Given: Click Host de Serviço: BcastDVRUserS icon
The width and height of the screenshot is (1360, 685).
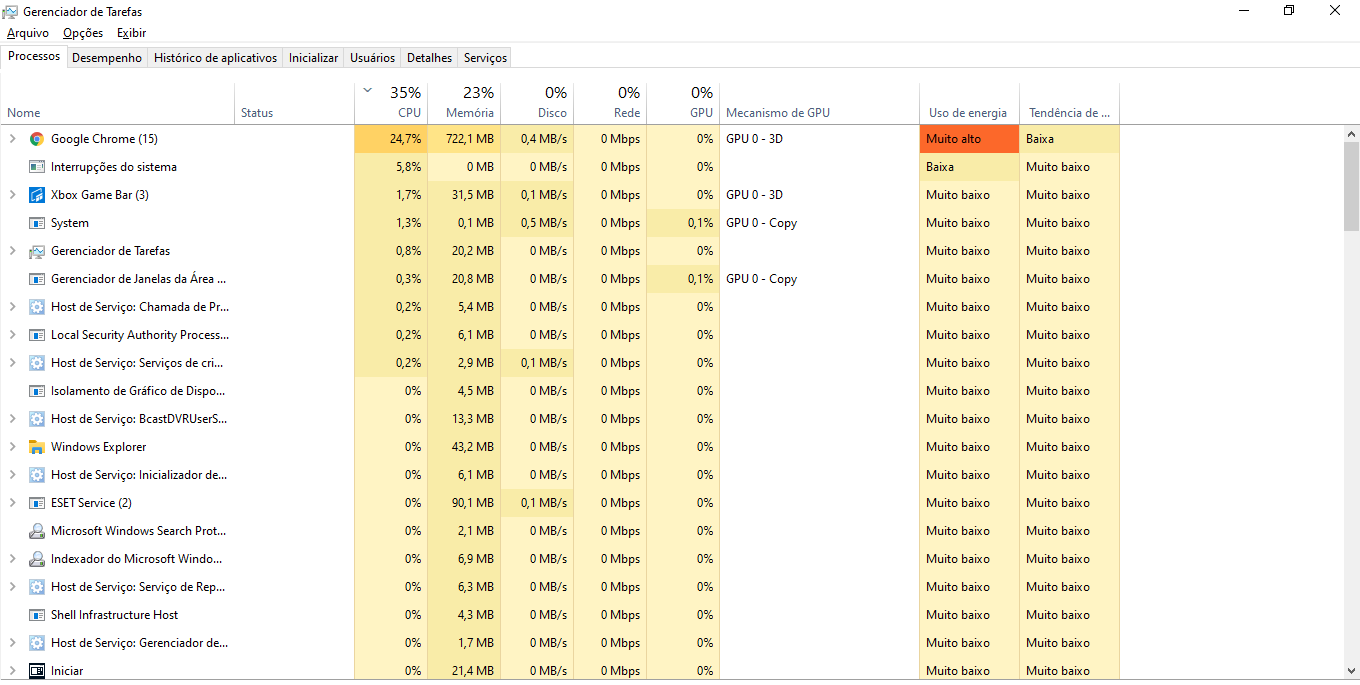Looking at the screenshot, I should click(x=37, y=419).
